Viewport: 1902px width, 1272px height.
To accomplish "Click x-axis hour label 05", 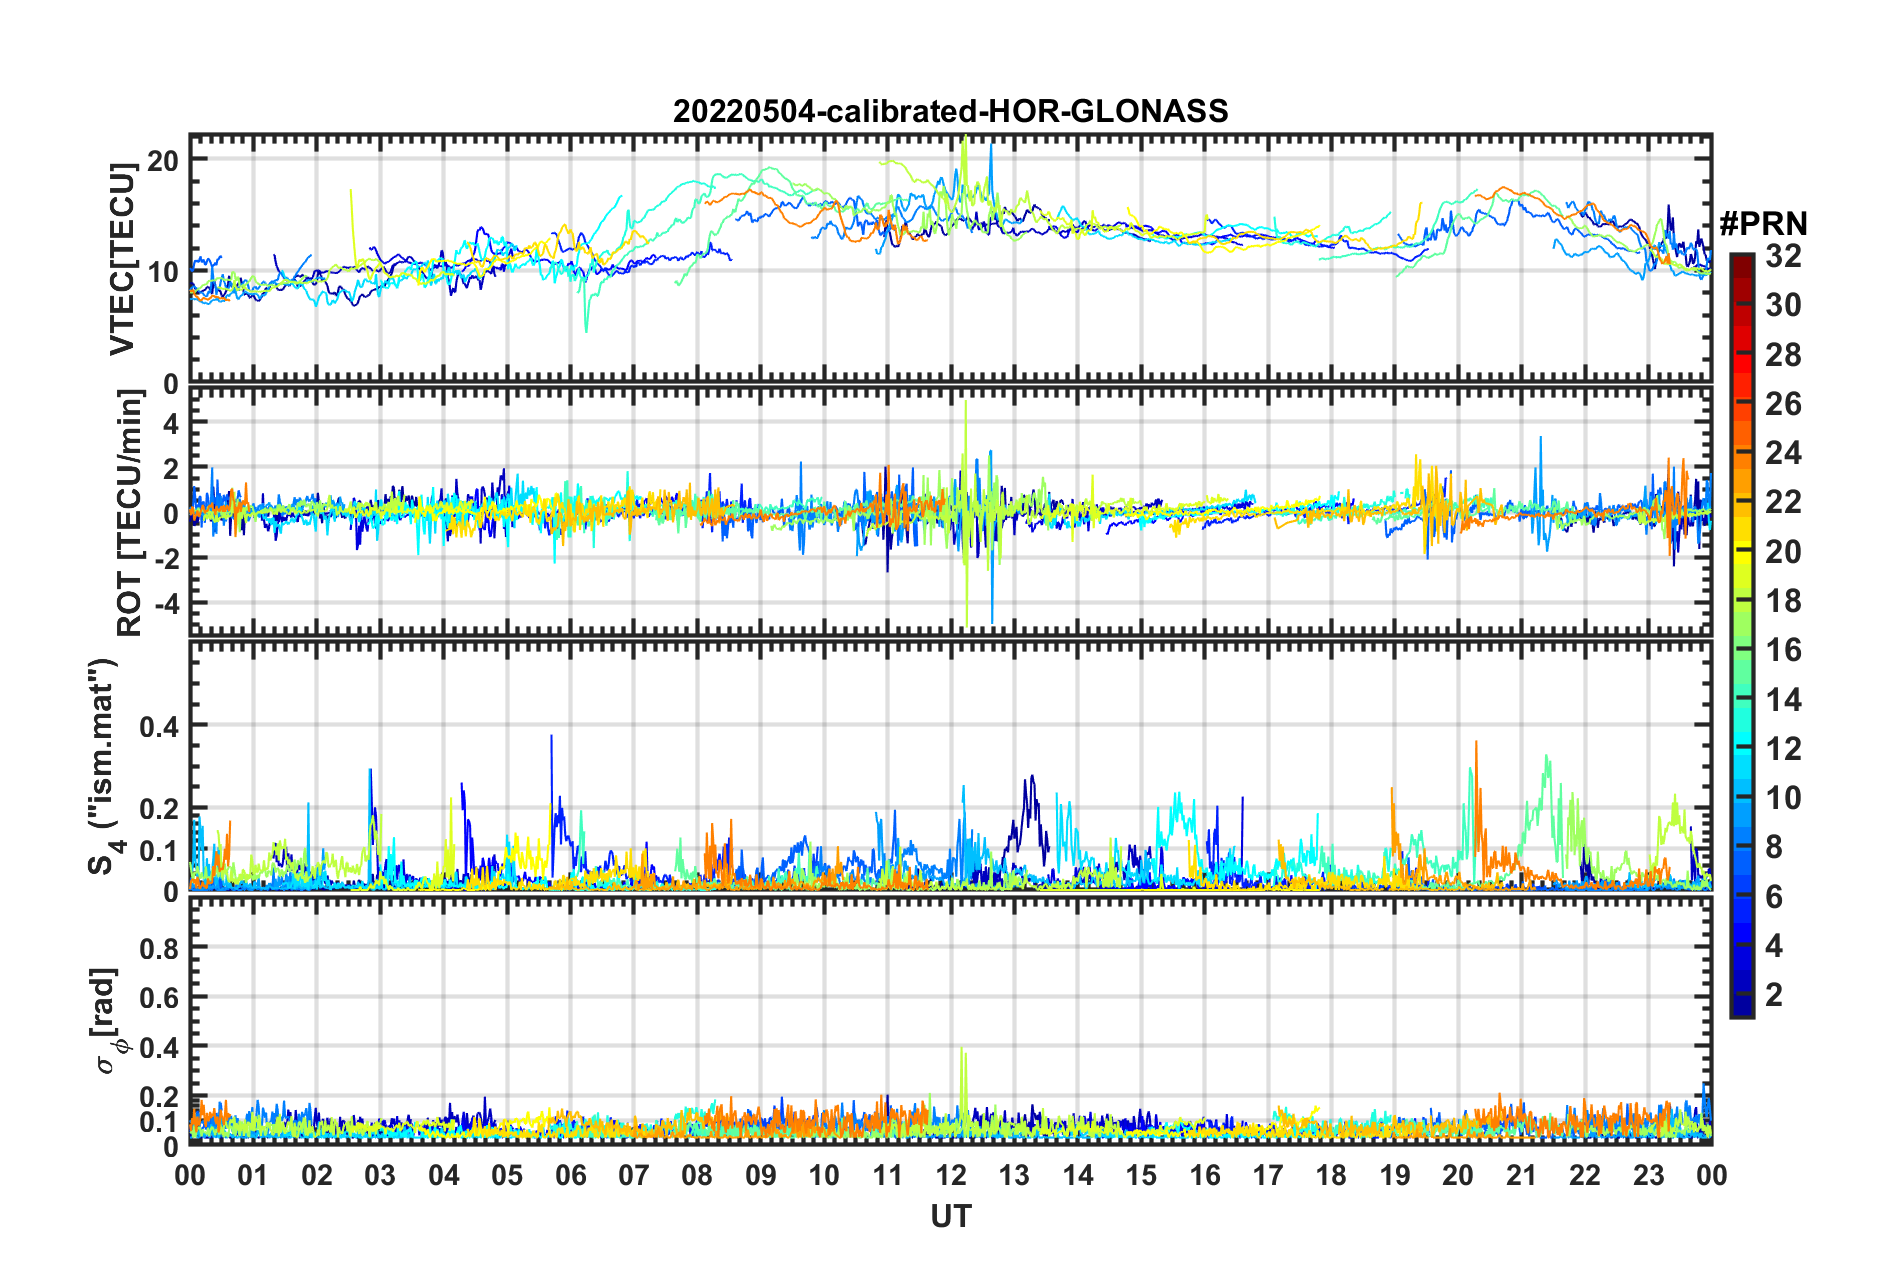I will [x=507, y=1175].
